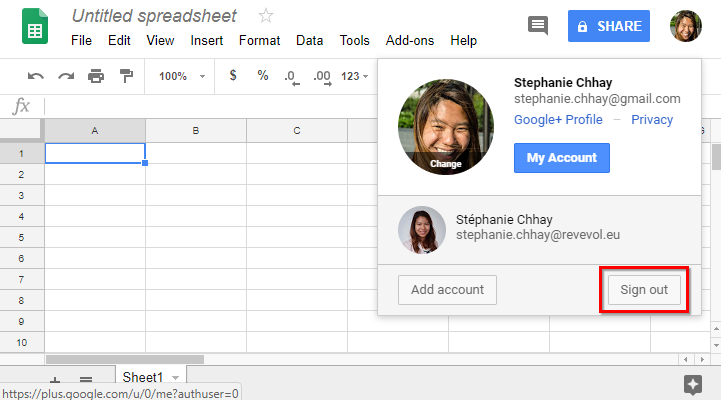Select column B header
This screenshot has width=721, height=400.
click(x=196, y=131)
